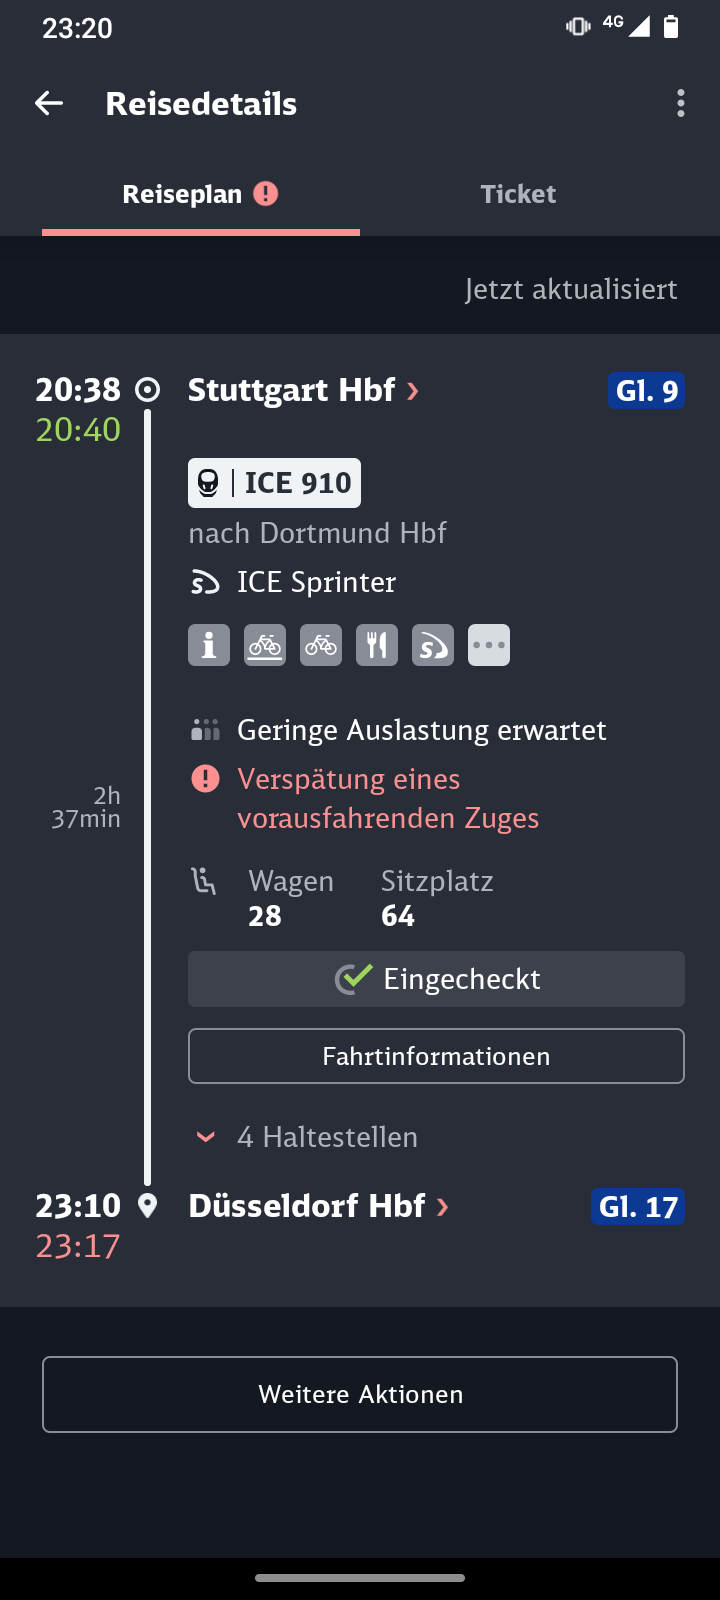
Task: Tap the onboard restaurant cutlery icon
Action: 377,645
